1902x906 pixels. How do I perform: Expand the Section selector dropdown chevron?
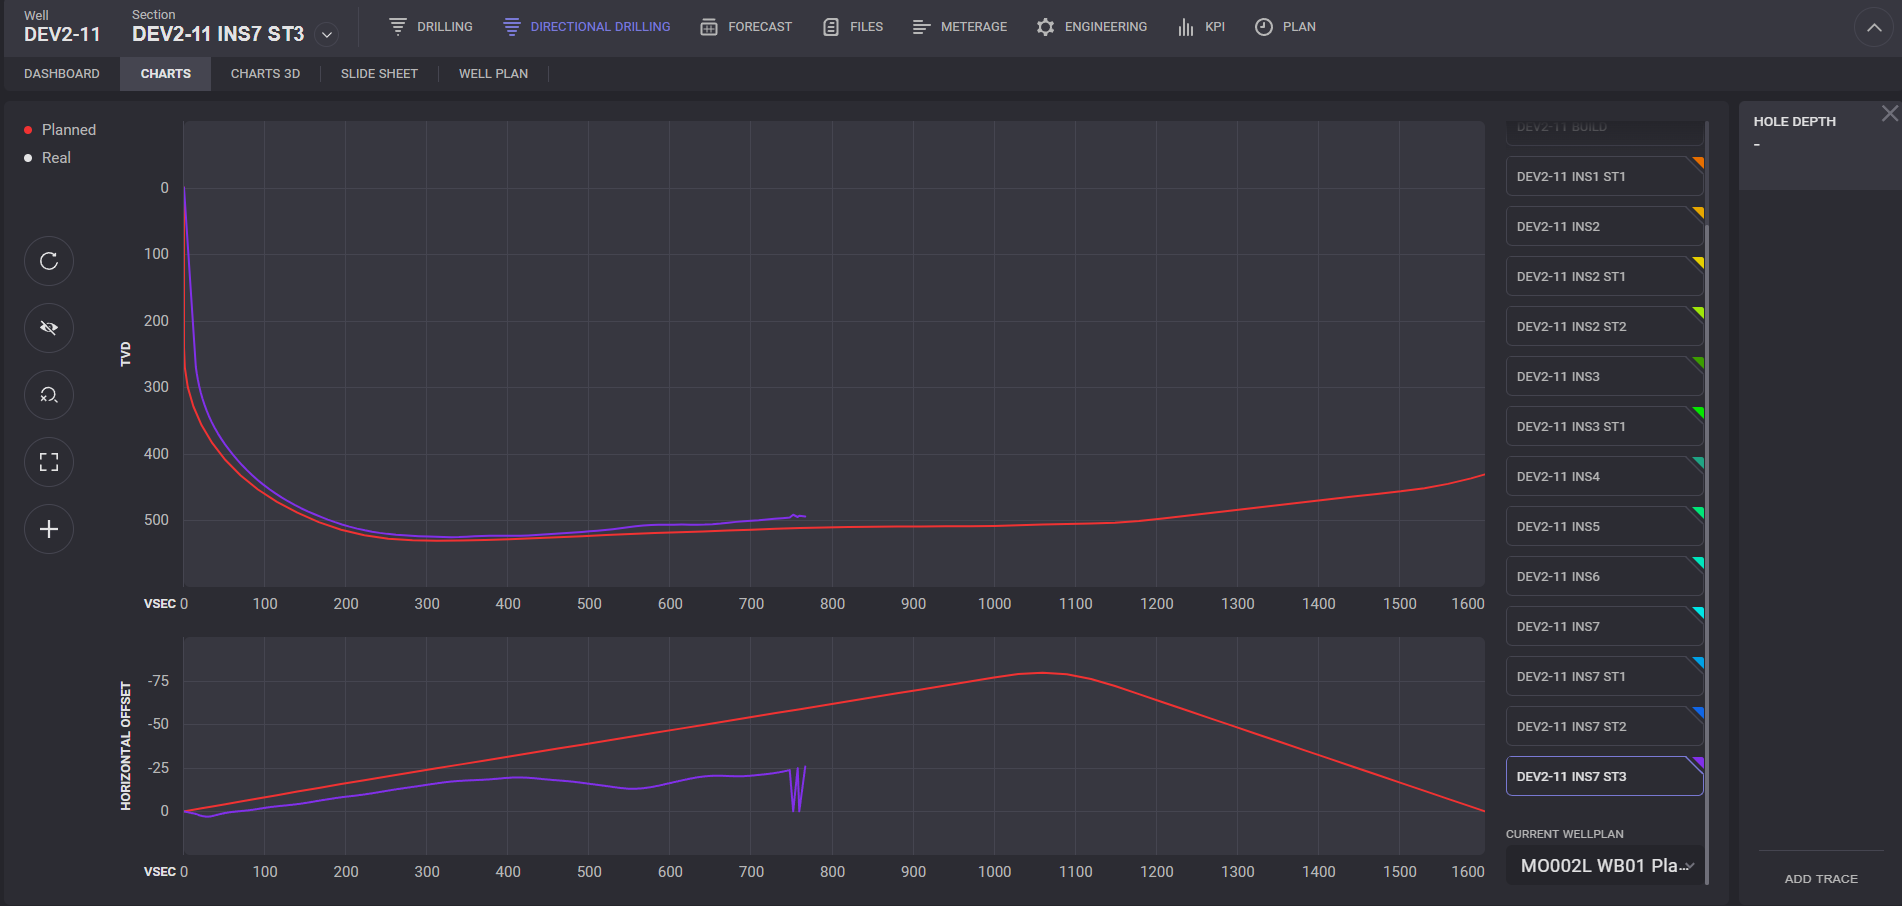tap(326, 35)
